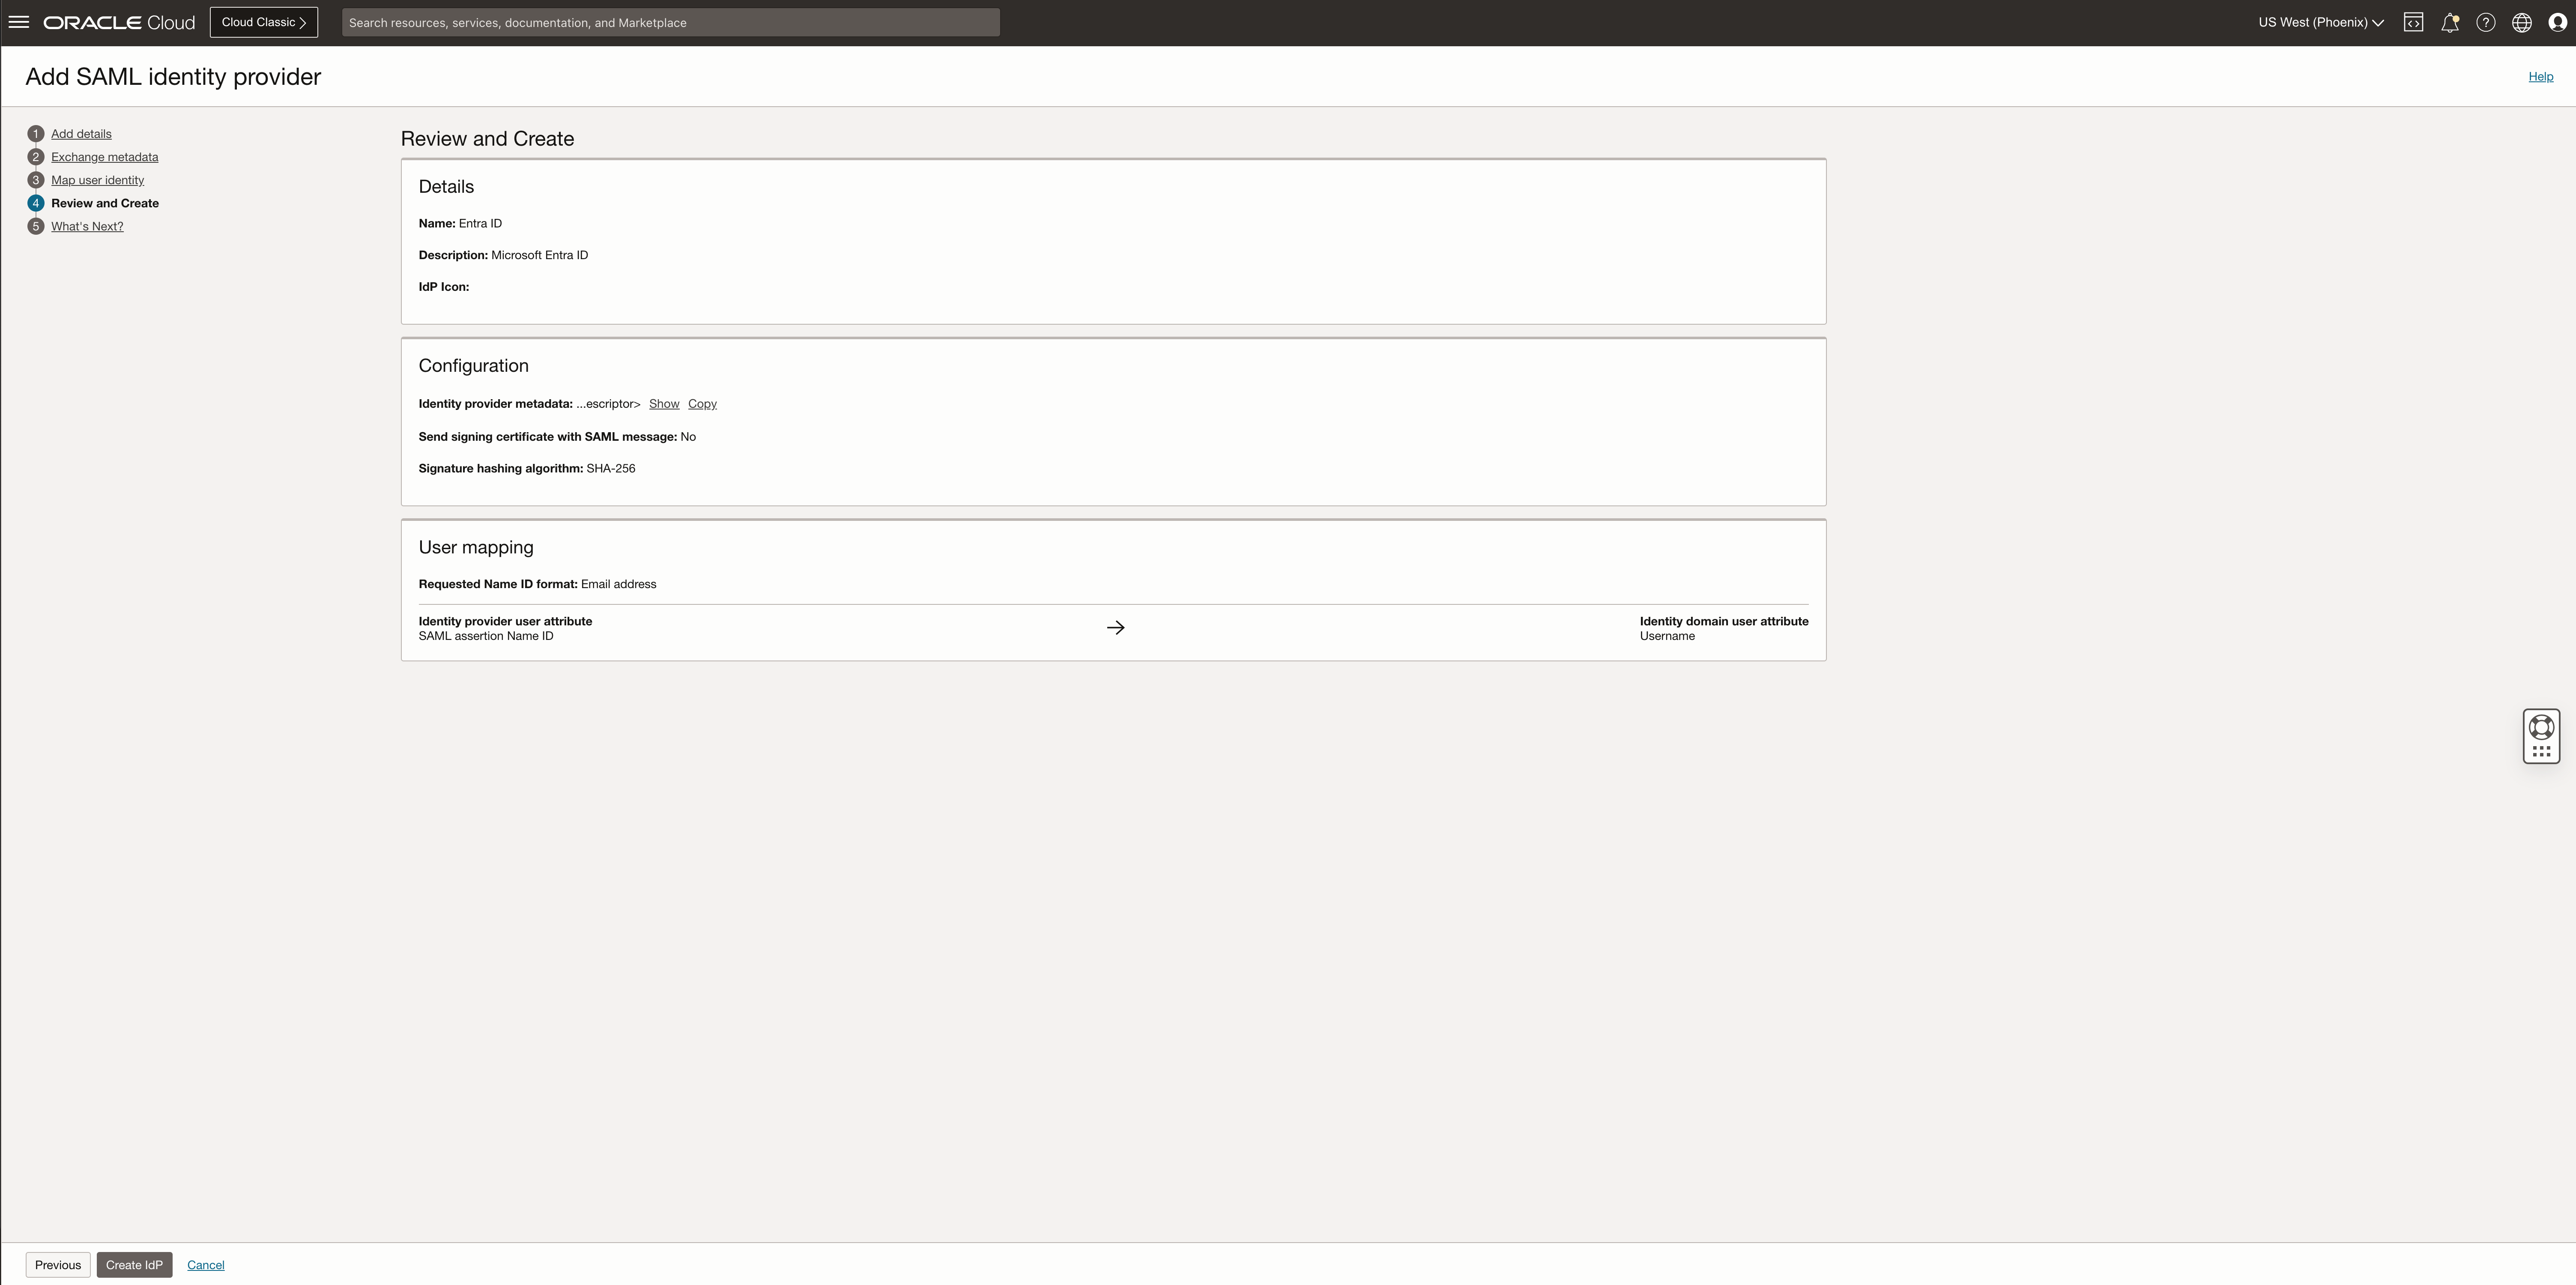Viewport: 2576px width, 1285px height.
Task: Go to step 1 Add details
Action: 81,134
